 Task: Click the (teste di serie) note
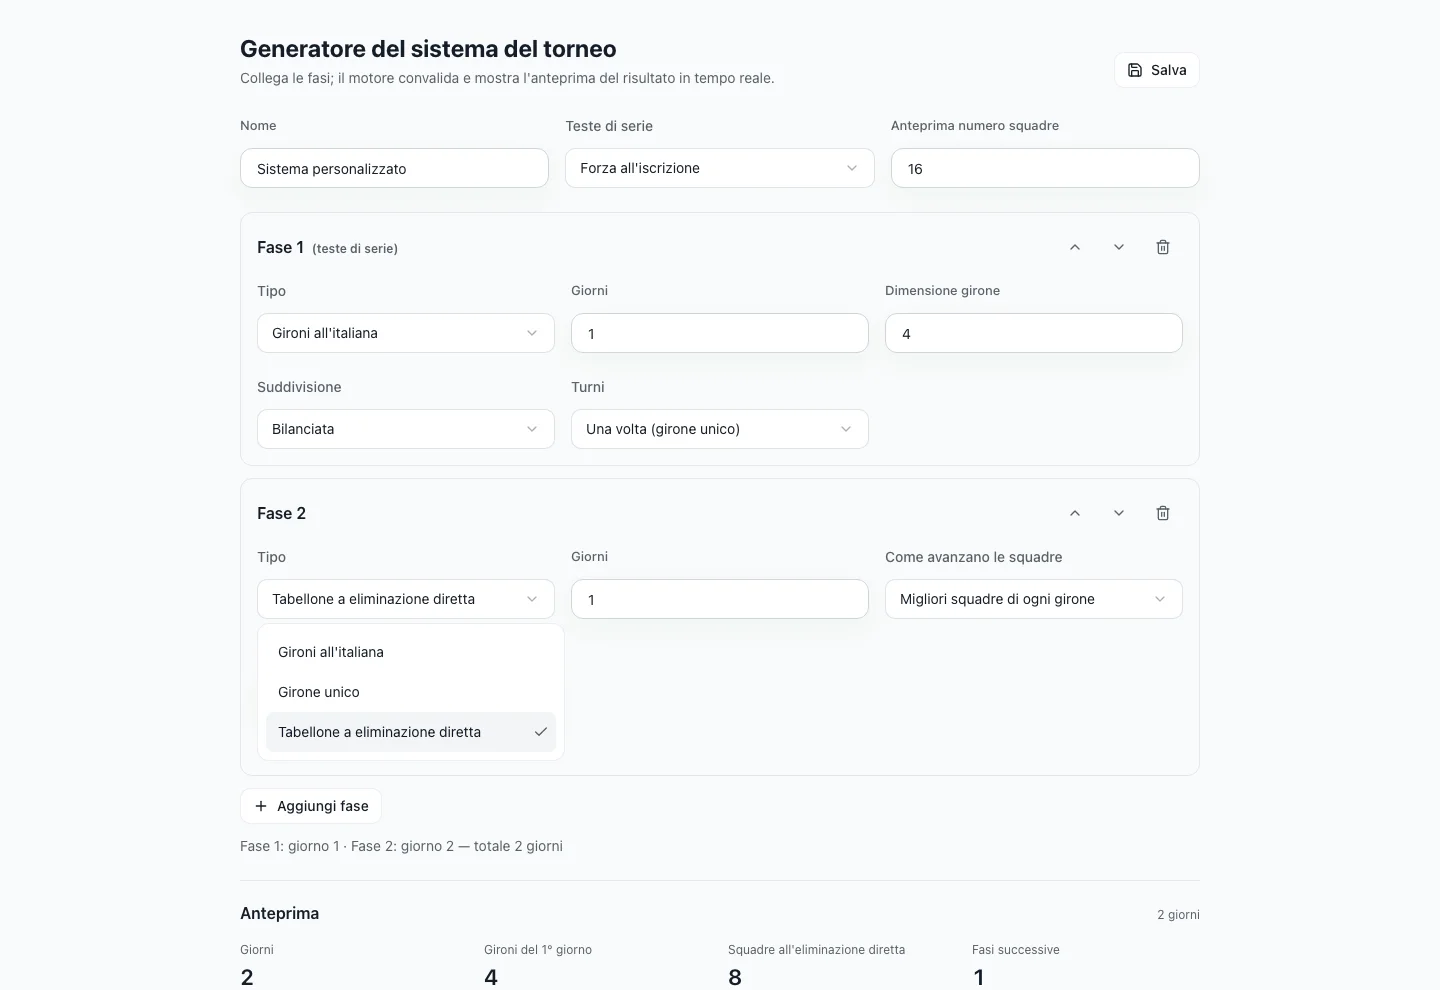355,249
